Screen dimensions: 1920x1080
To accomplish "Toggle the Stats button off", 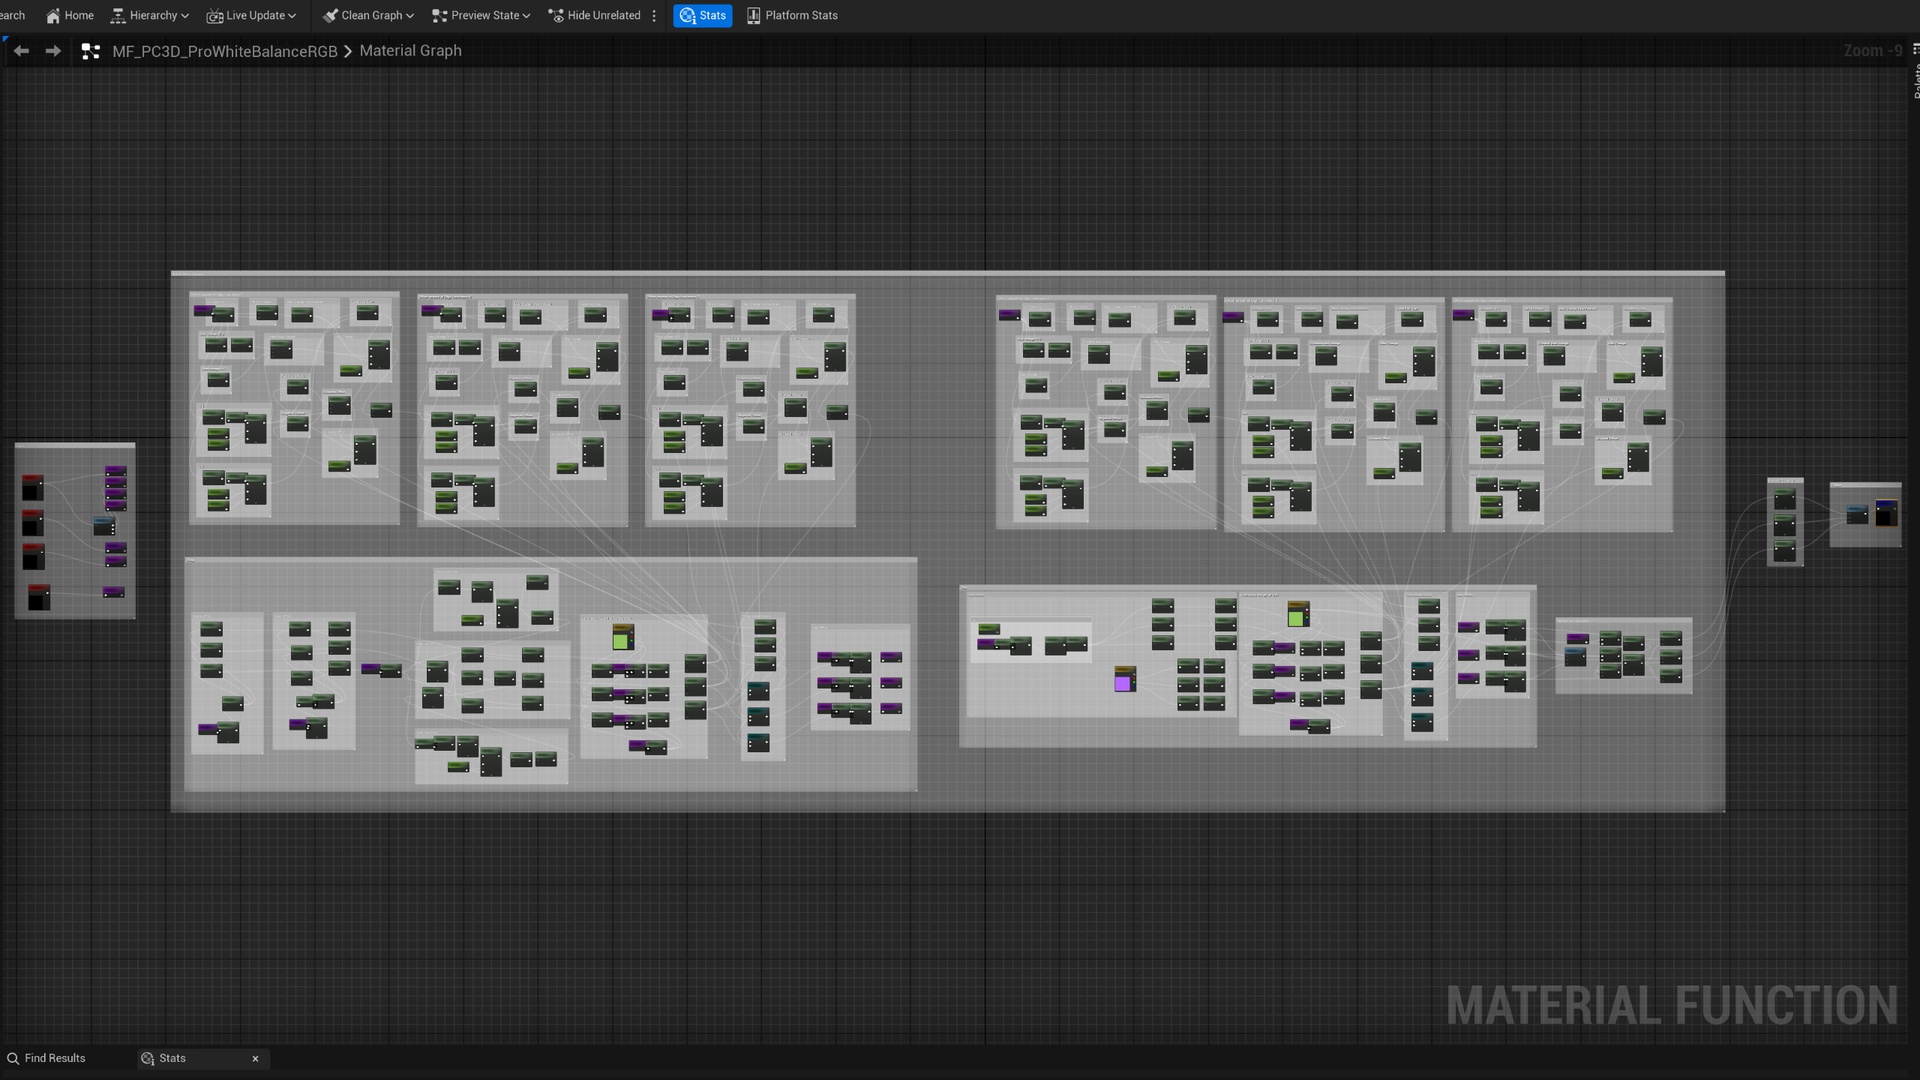I will tap(702, 16).
